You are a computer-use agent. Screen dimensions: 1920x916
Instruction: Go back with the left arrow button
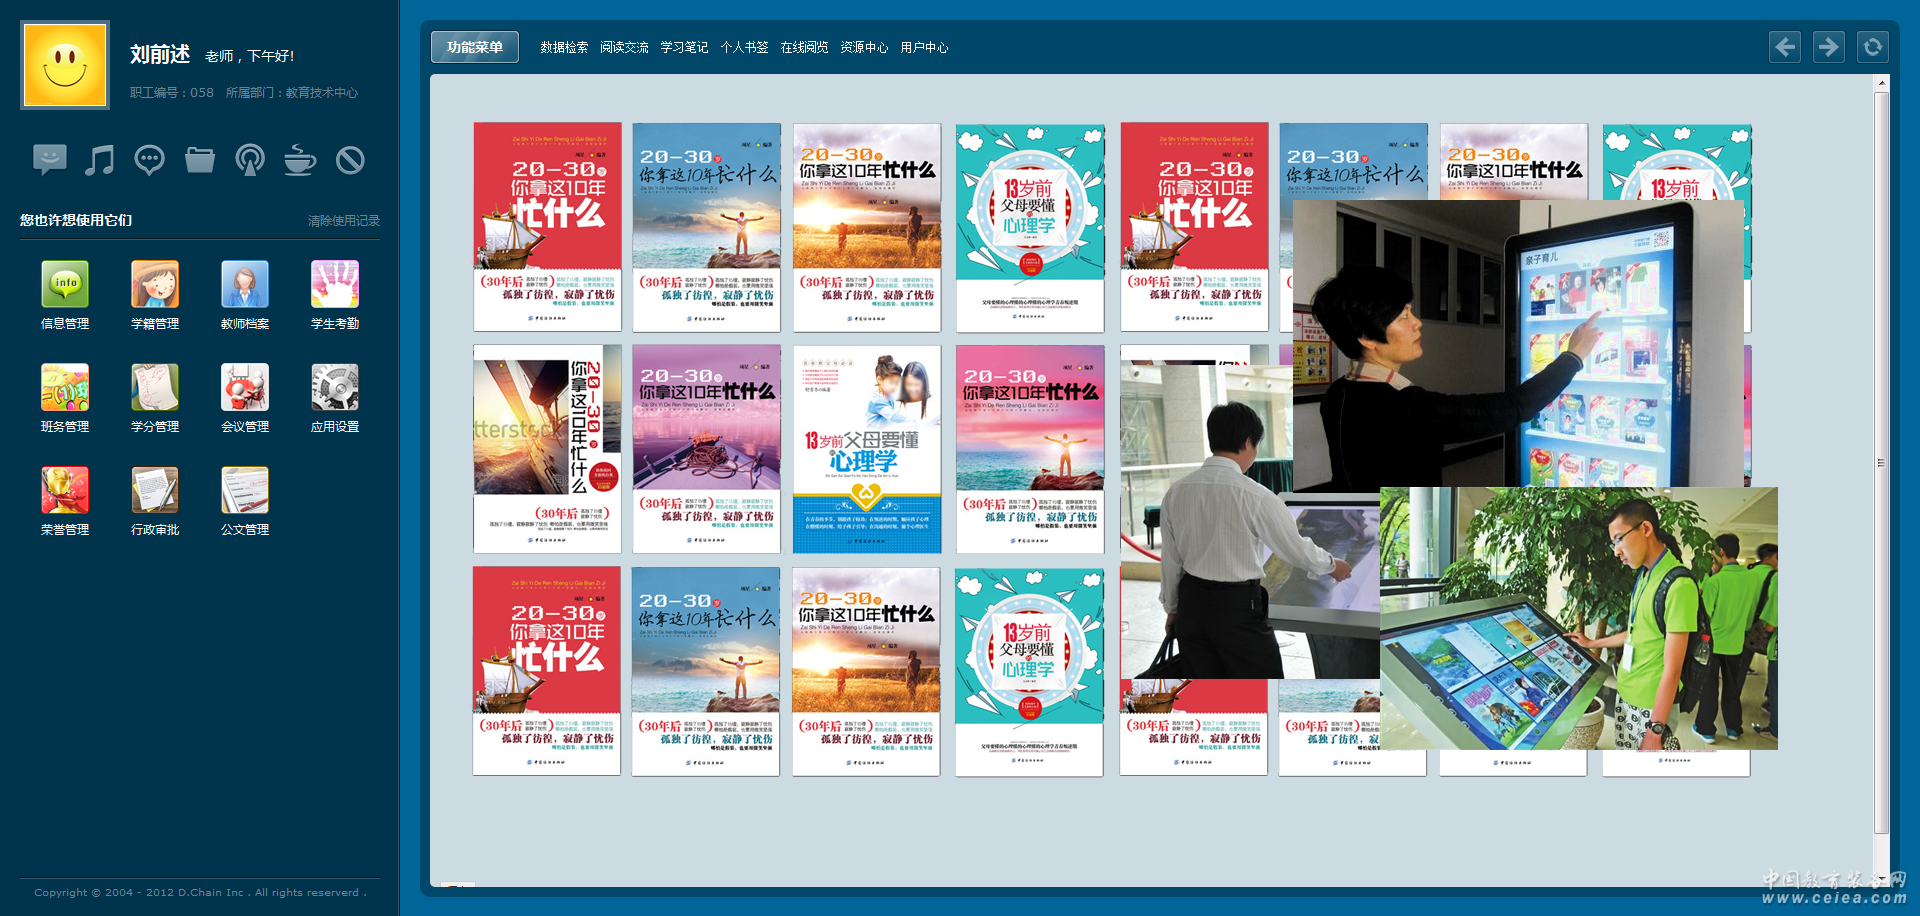click(1785, 47)
